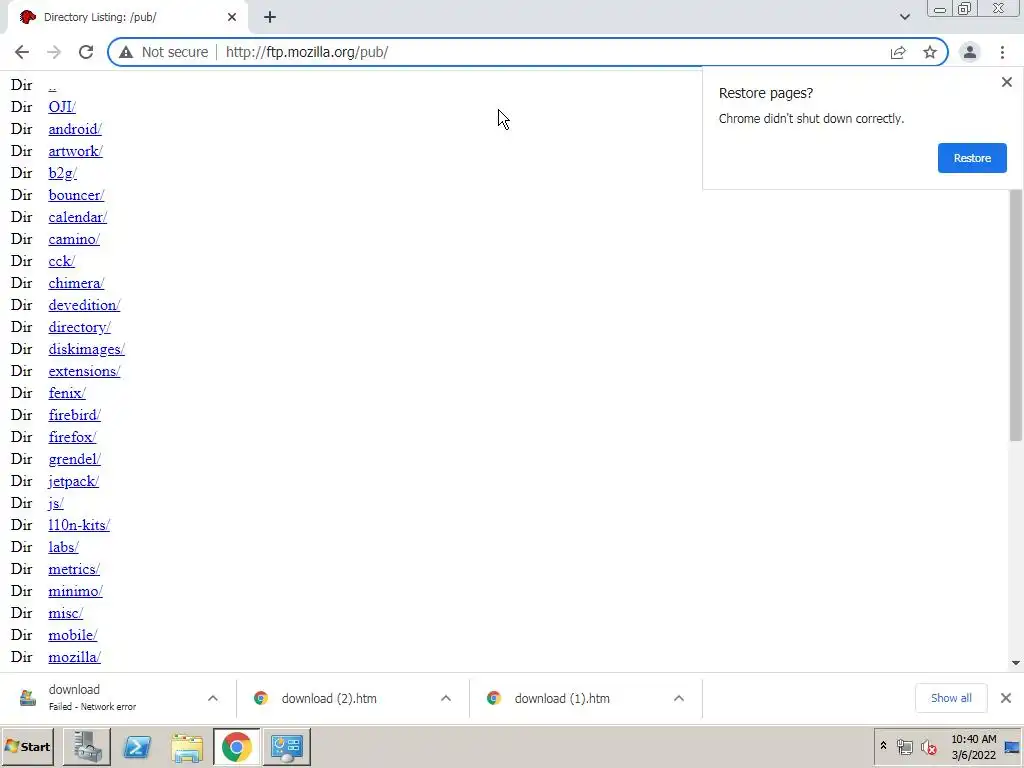Open the tab search chevron

[904, 17]
